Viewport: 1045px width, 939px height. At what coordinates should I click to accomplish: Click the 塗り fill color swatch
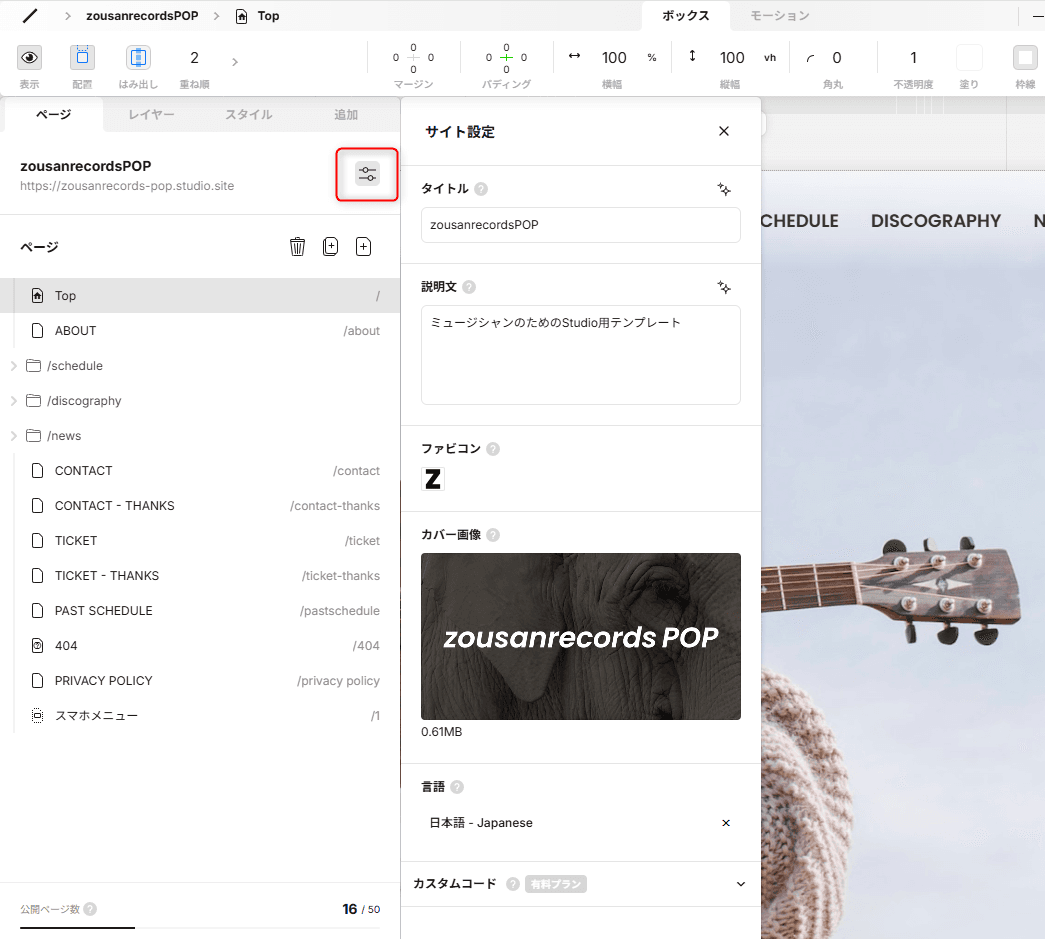point(969,57)
